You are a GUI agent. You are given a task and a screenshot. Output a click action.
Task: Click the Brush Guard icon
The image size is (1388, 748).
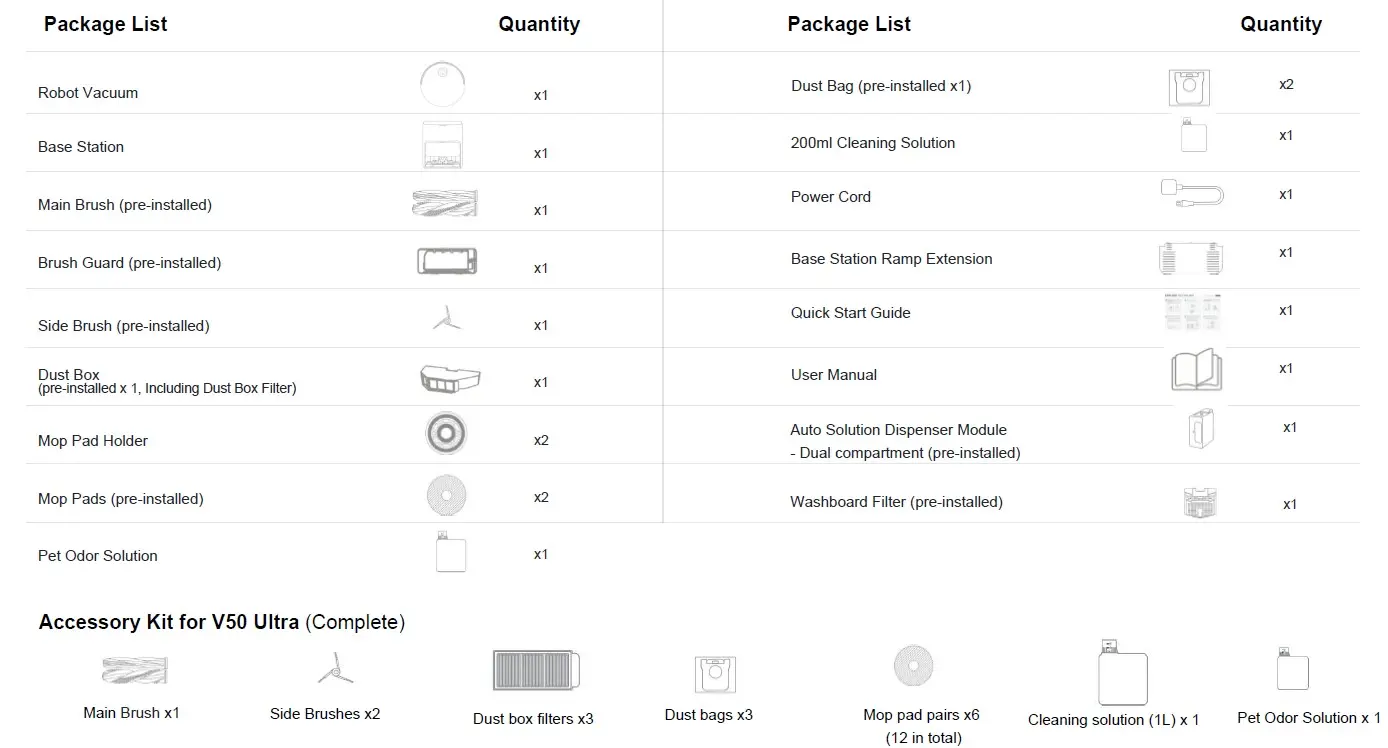coord(446,261)
